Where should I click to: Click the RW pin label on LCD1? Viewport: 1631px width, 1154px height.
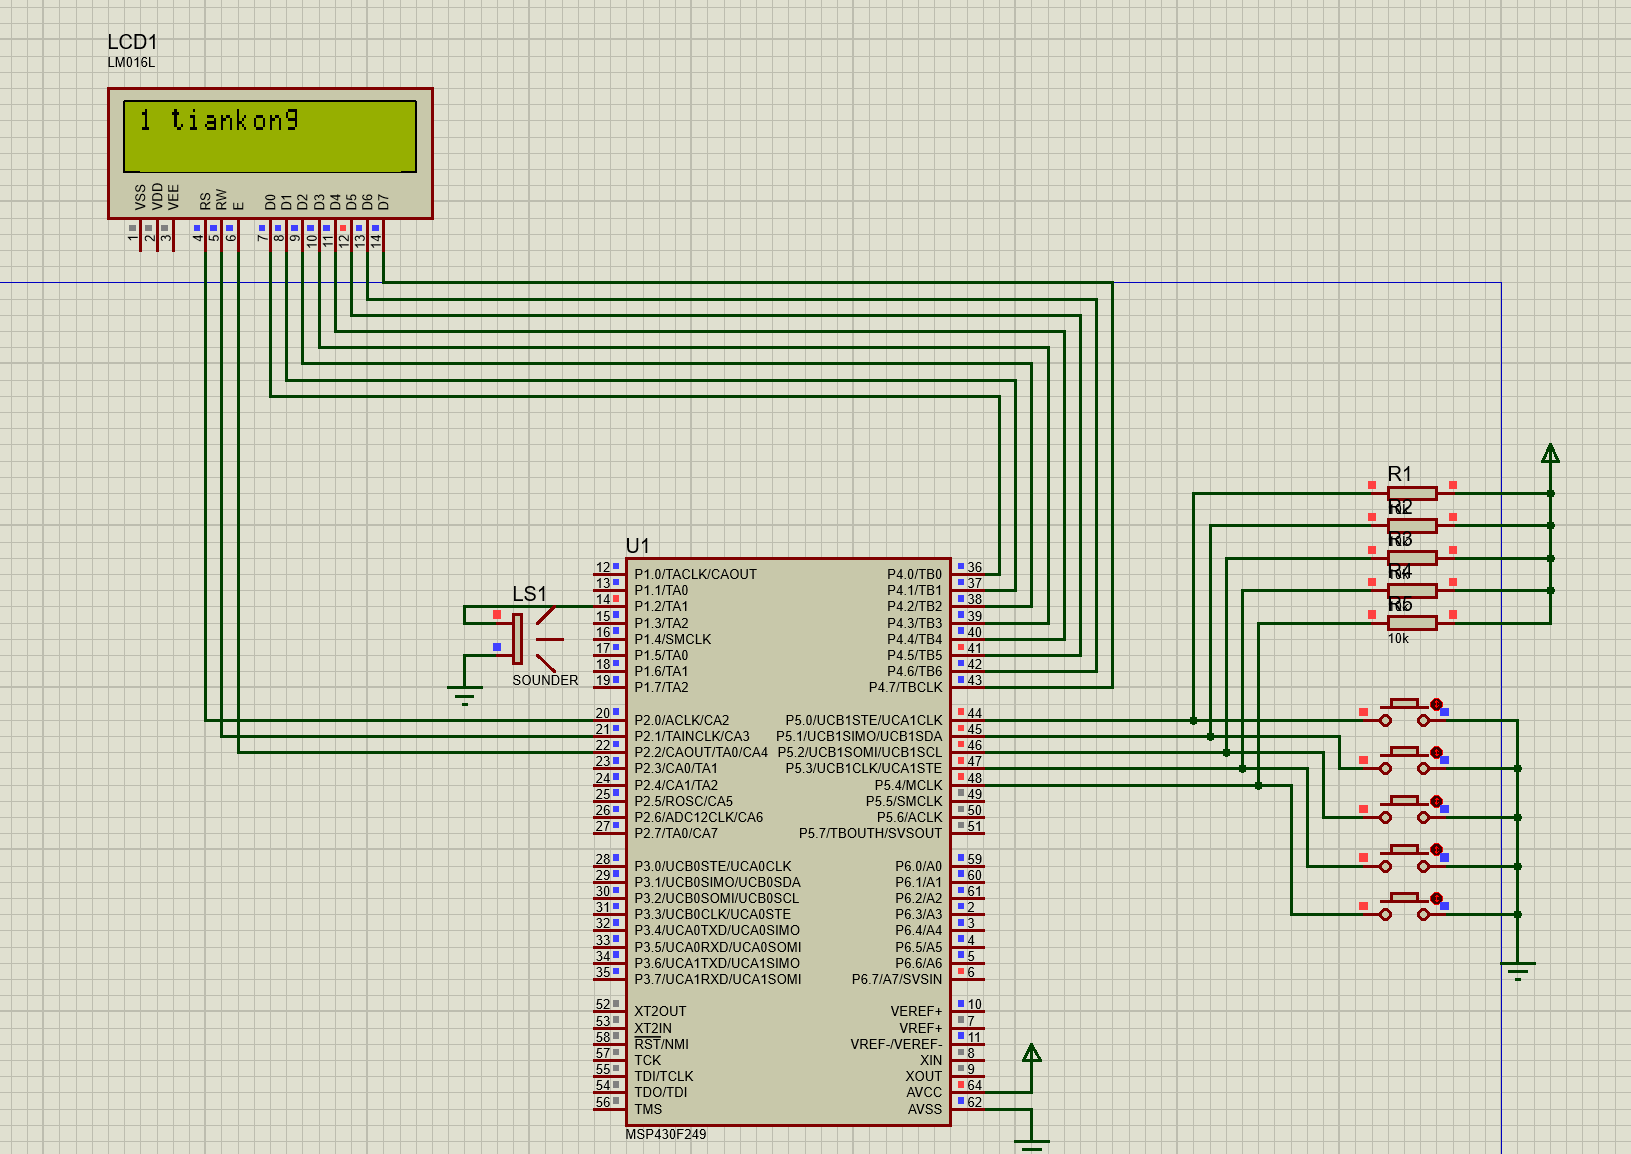pos(221,200)
